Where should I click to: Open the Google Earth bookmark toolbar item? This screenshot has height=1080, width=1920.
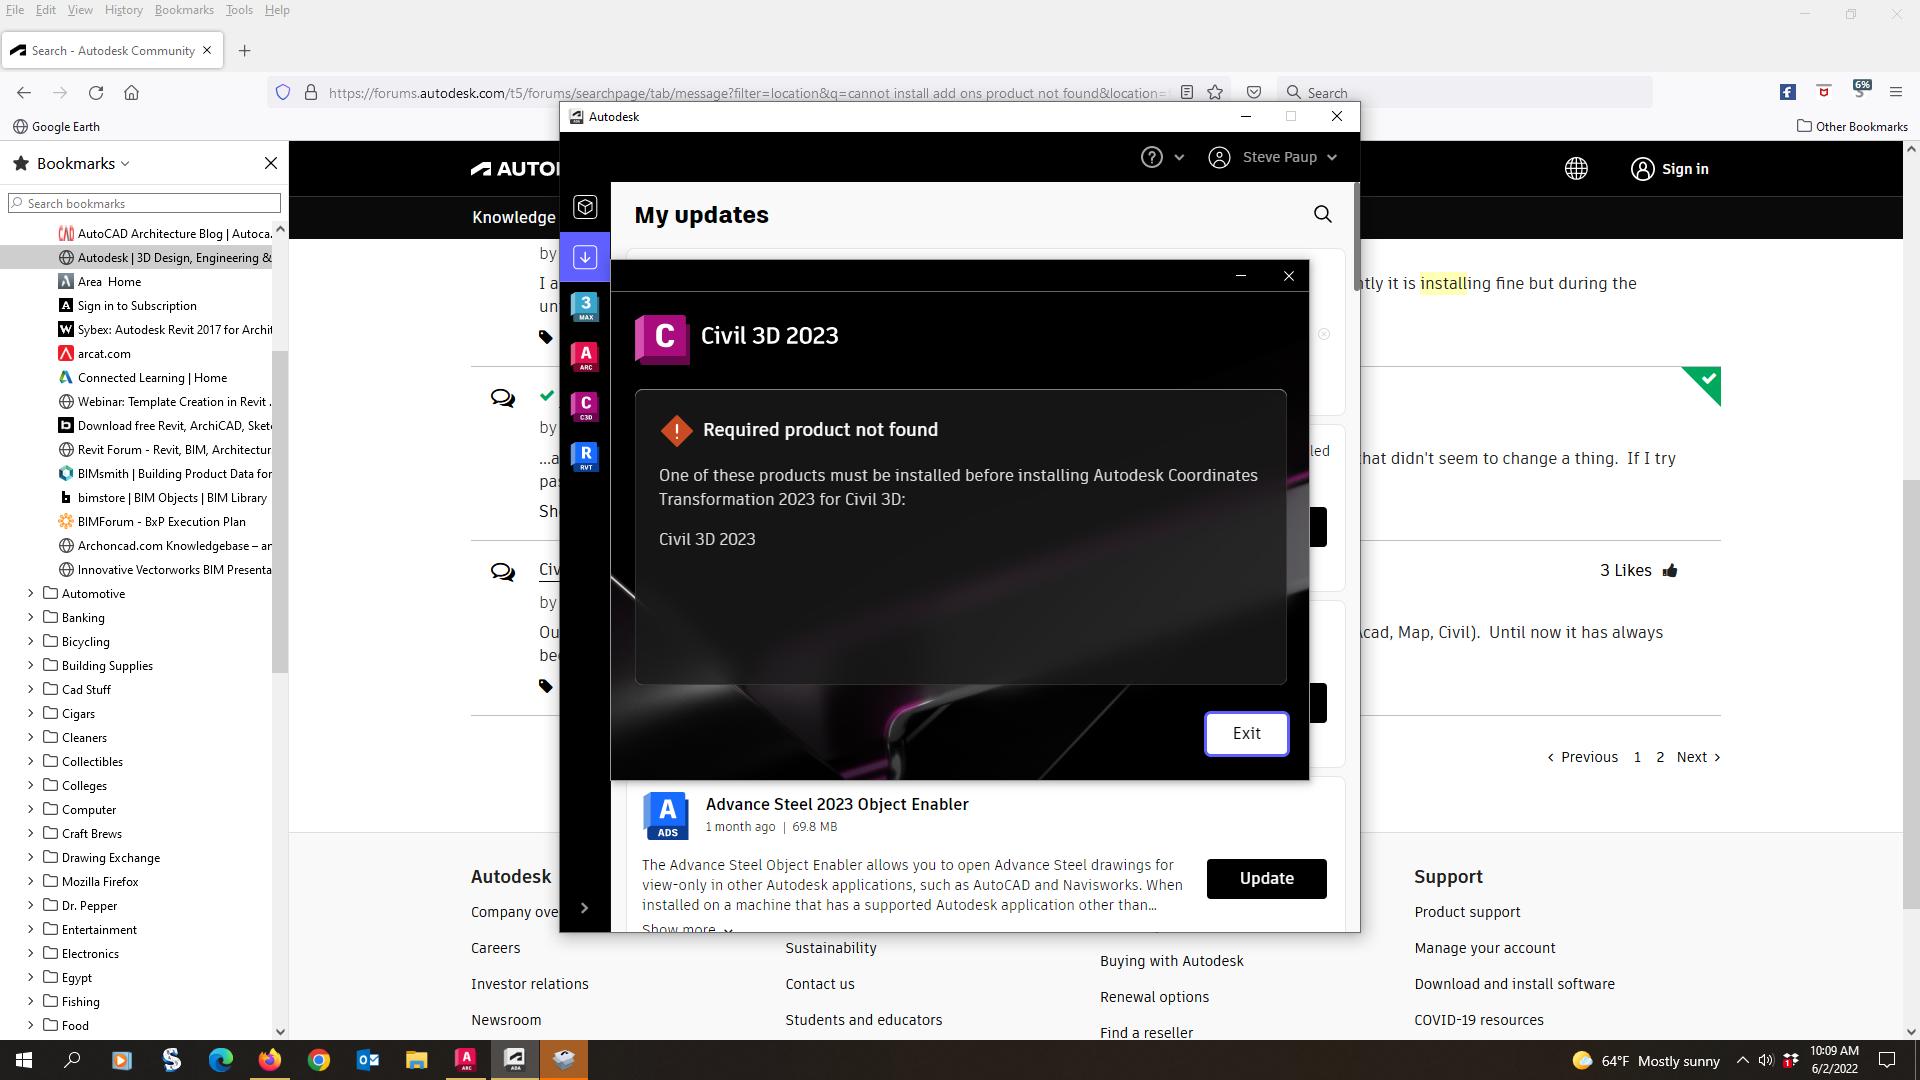tap(57, 127)
